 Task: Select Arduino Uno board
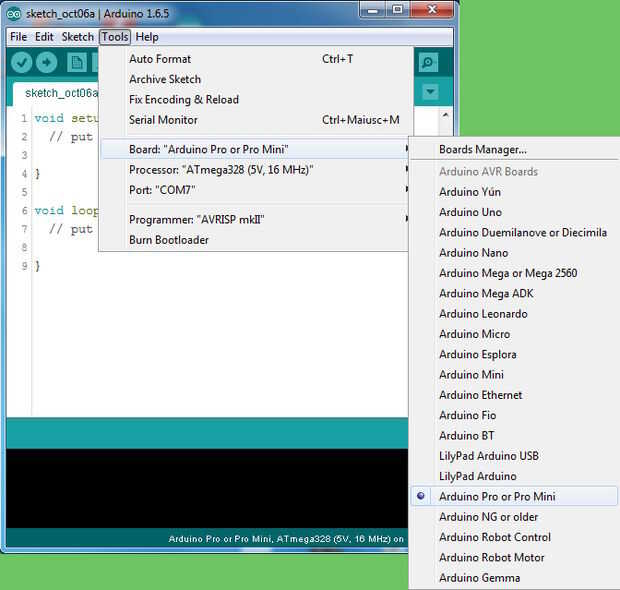(x=514, y=212)
